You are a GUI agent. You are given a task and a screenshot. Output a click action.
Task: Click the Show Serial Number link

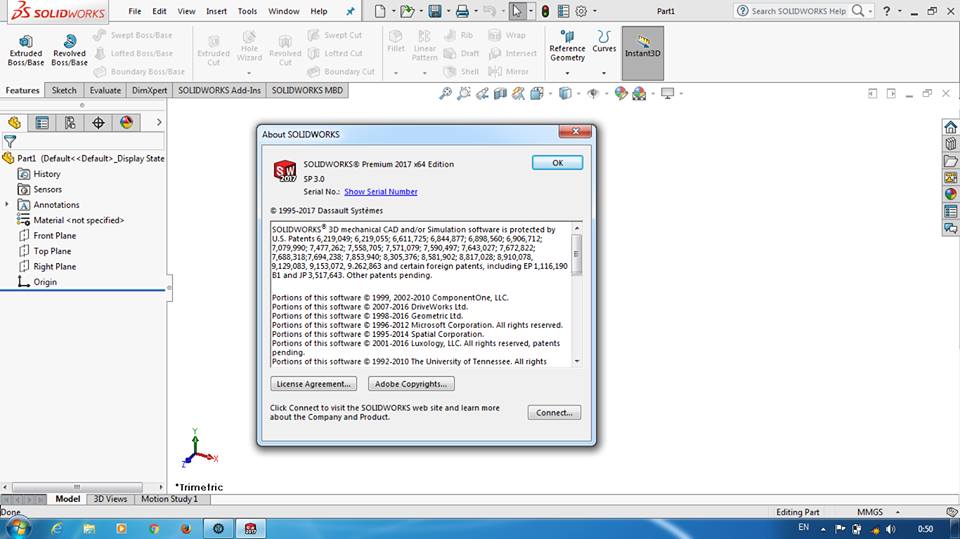[x=381, y=192]
